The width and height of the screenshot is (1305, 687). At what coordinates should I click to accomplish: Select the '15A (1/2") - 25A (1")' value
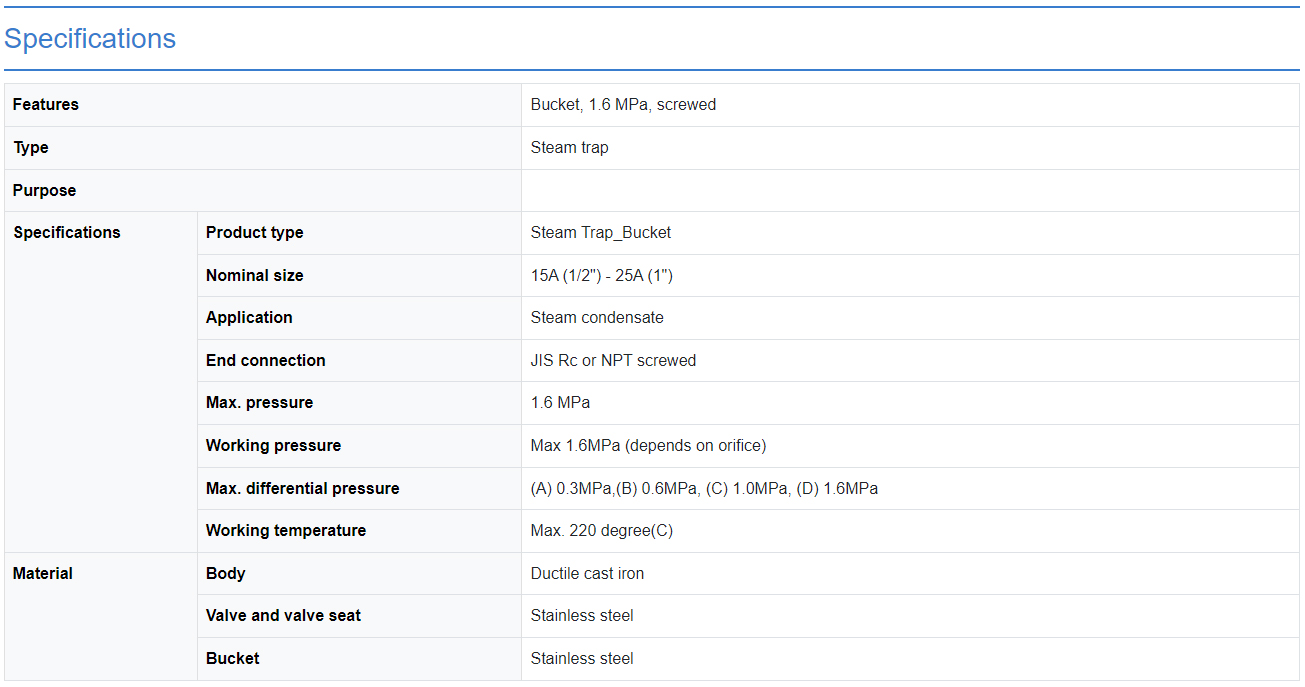(601, 276)
